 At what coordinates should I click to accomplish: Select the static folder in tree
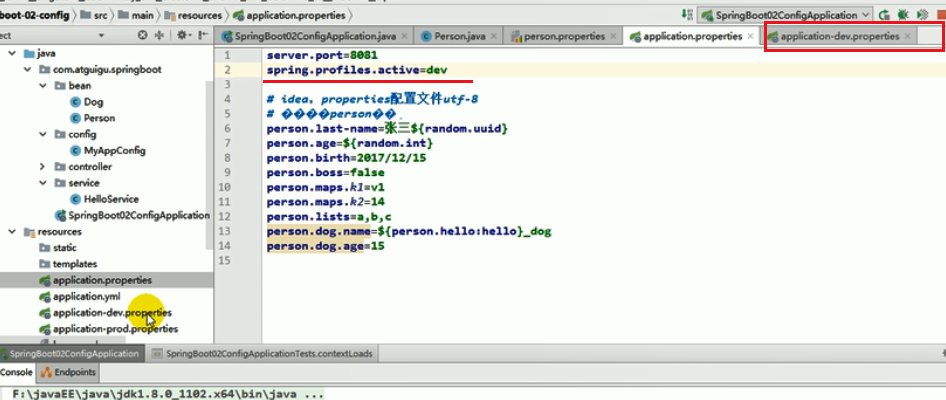[65, 248]
